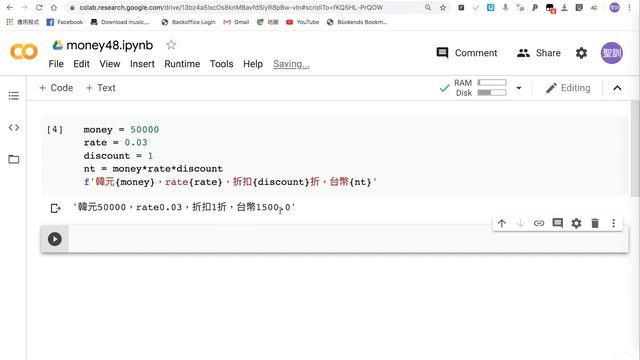Move the cell down with arrow icon
Image resolution: width=640 pixels, height=360 pixels.
click(520, 223)
